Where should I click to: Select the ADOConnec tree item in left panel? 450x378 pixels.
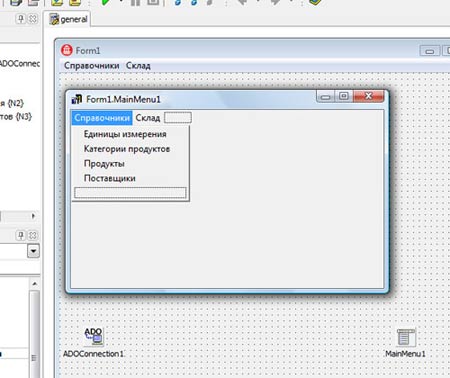tap(20, 63)
